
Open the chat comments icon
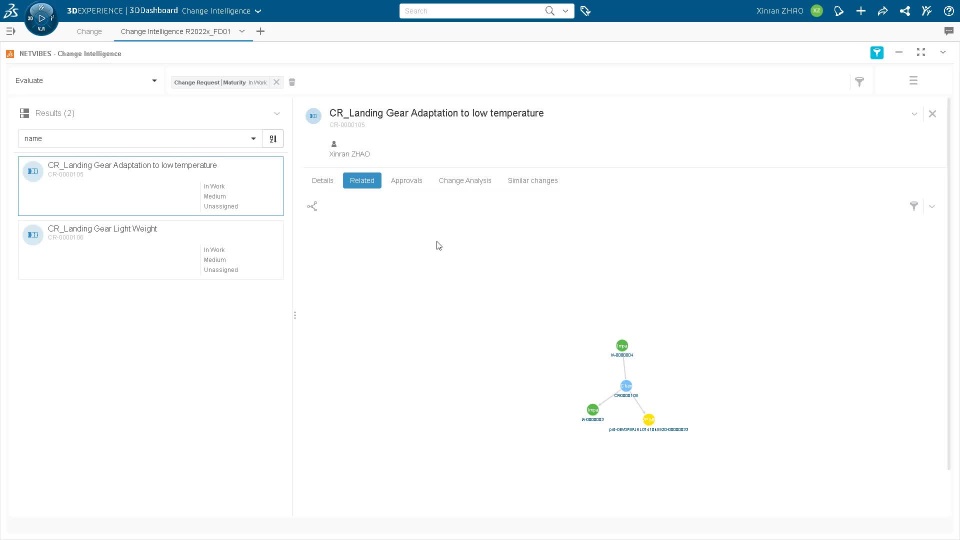(x=949, y=31)
